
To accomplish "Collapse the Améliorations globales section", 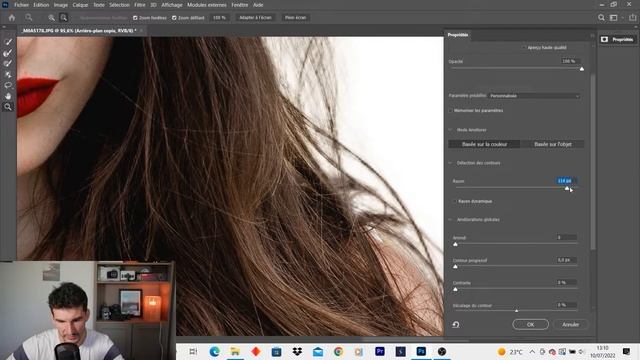I will point(451,220).
